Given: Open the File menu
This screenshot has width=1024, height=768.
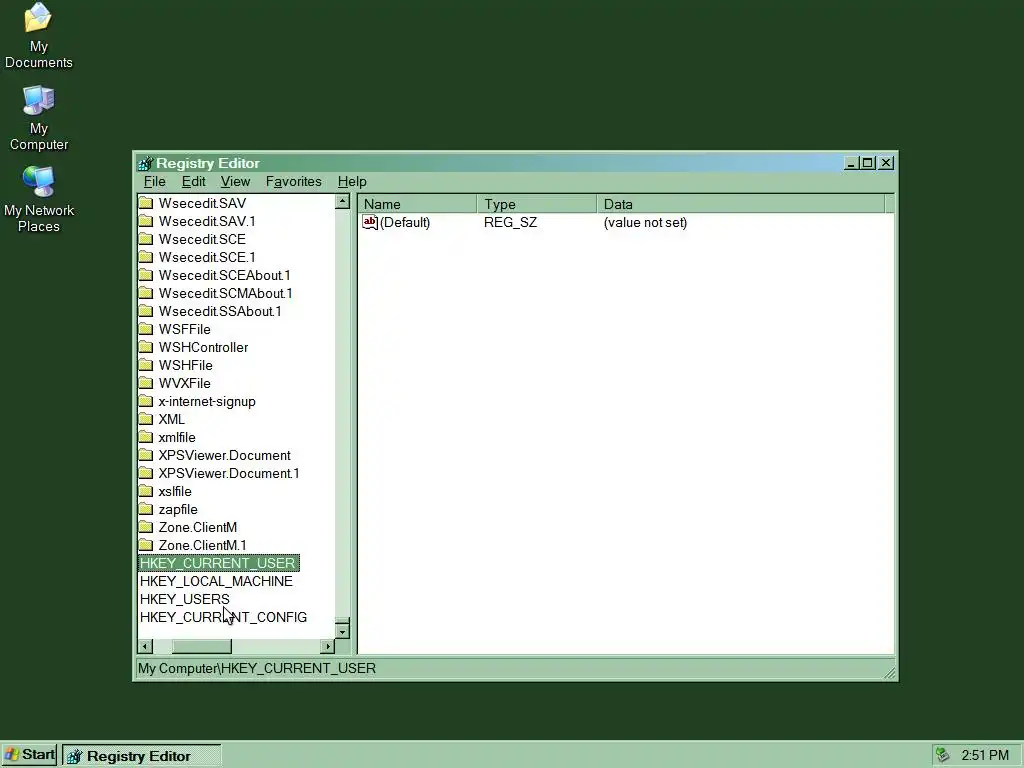Looking at the screenshot, I should coord(155,182).
